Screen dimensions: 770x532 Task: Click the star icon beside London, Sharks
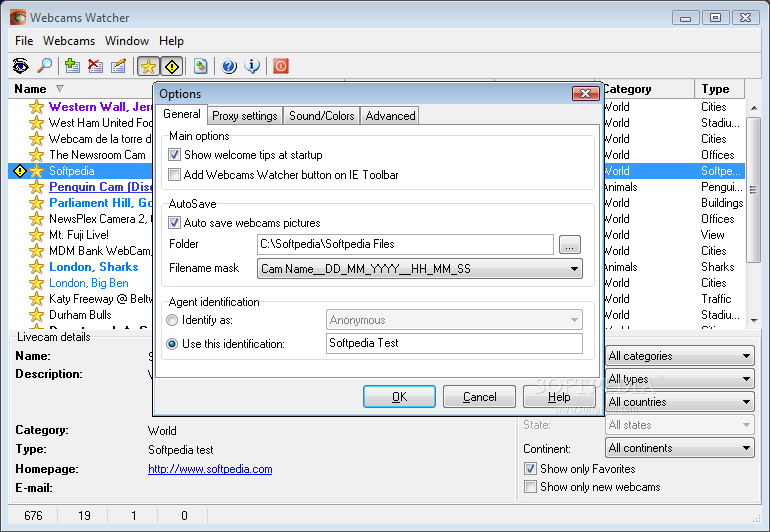pyautogui.click(x=36, y=267)
